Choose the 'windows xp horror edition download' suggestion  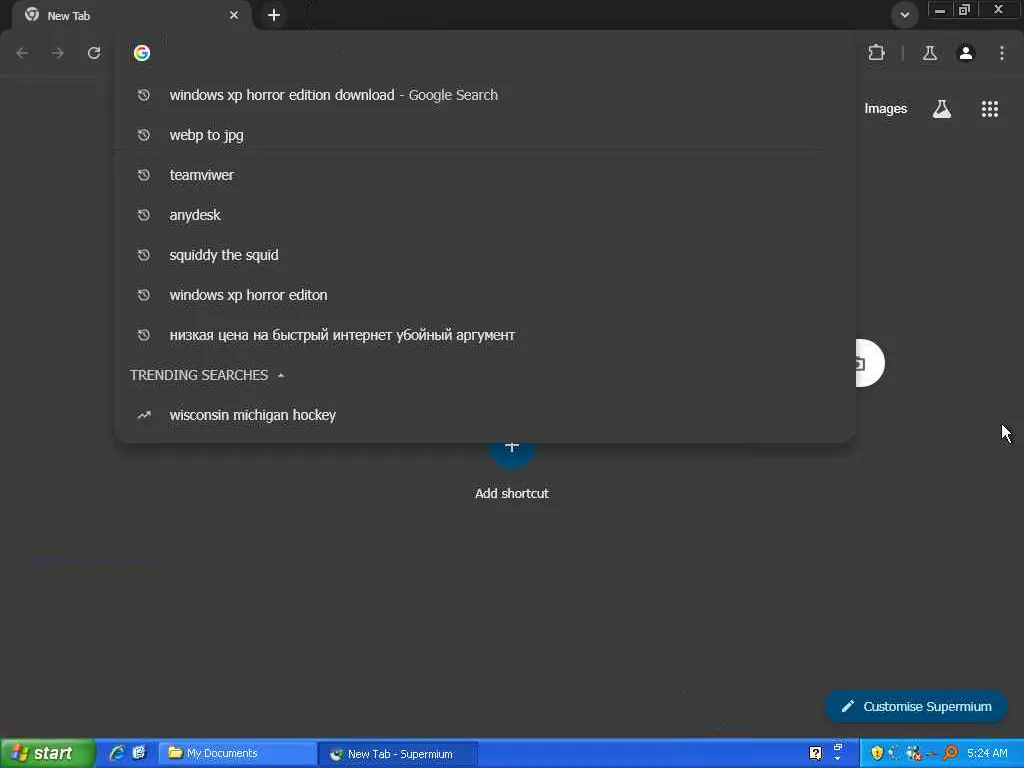(x=485, y=95)
